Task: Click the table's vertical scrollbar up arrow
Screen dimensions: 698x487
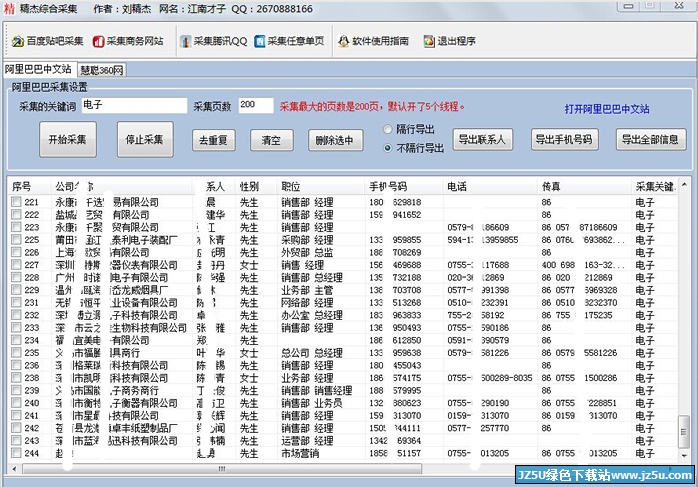Action: click(x=684, y=184)
